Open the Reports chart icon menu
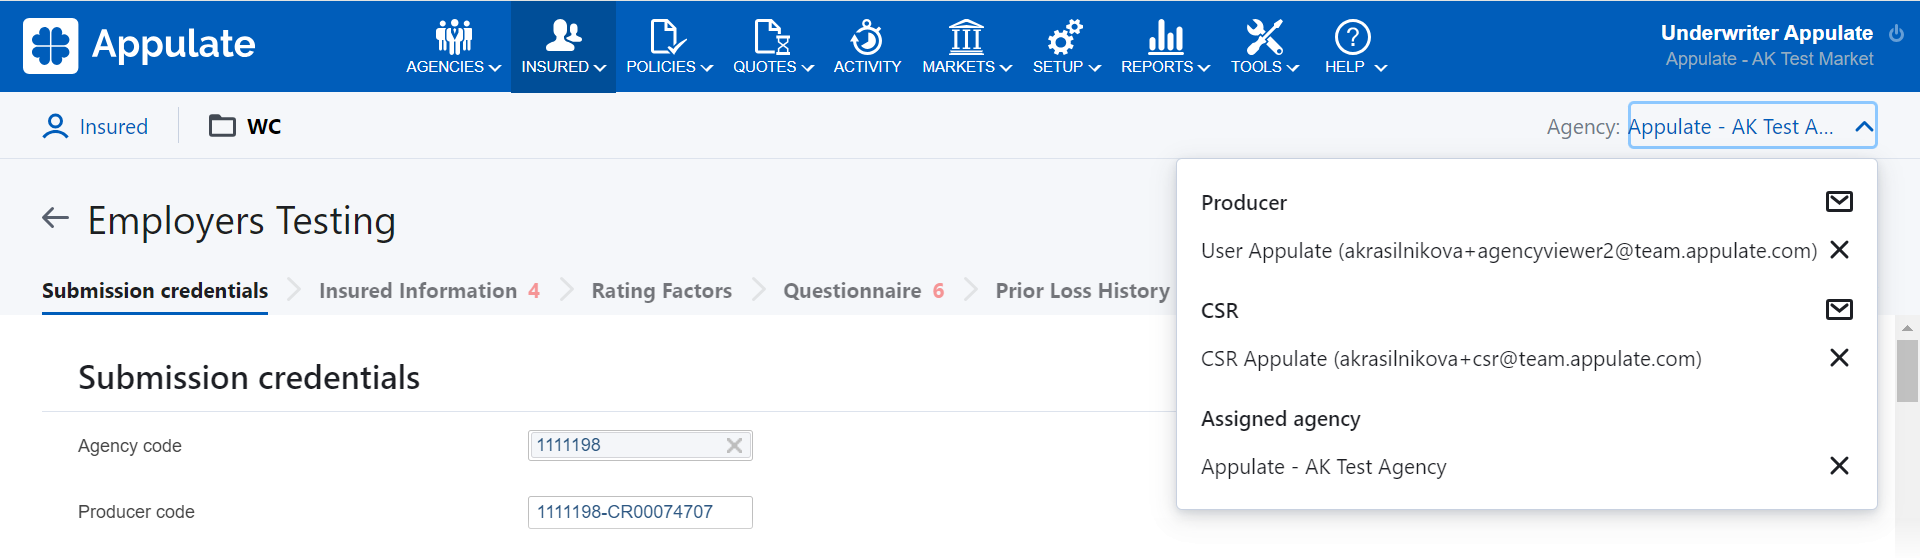Screen dimensions: 1920x559 pyautogui.click(x=1165, y=37)
